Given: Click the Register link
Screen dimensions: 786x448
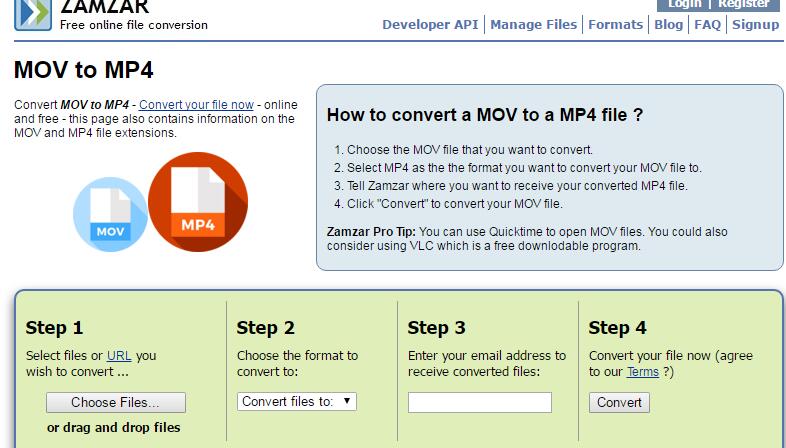Looking at the screenshot, I should (744, 4).
